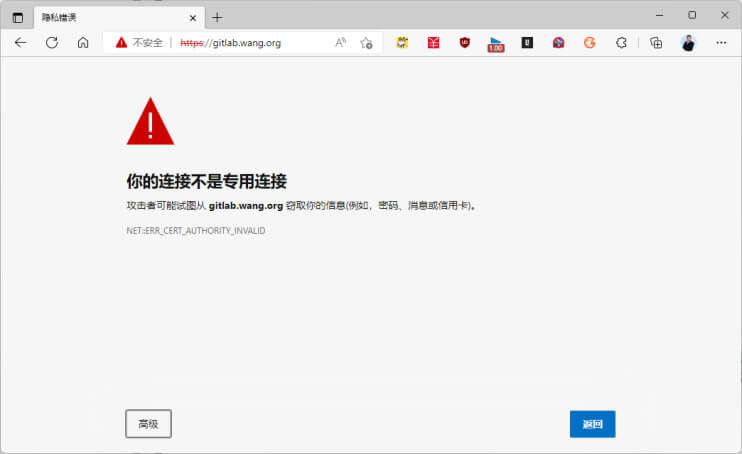The width and height of the screenshot is (742, 454).
Task: Click the 高级 button
Action: pyautogui.click(x=149, y=424)
